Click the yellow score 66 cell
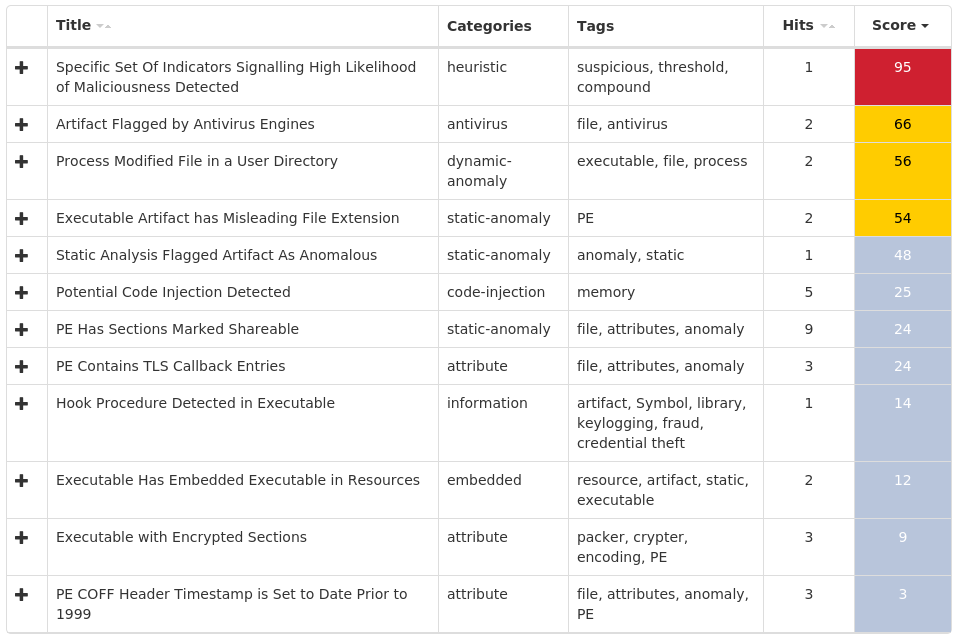 pos(902,124)
